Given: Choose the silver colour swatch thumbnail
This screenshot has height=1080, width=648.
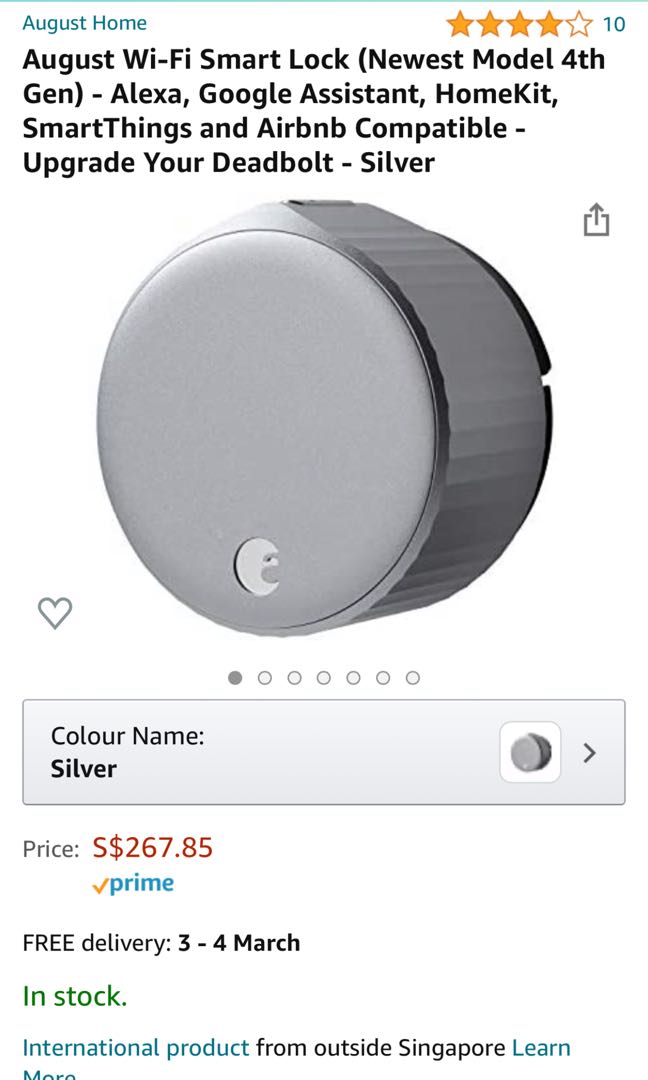Looking at the screenshot, I should (x=530, y=752).
